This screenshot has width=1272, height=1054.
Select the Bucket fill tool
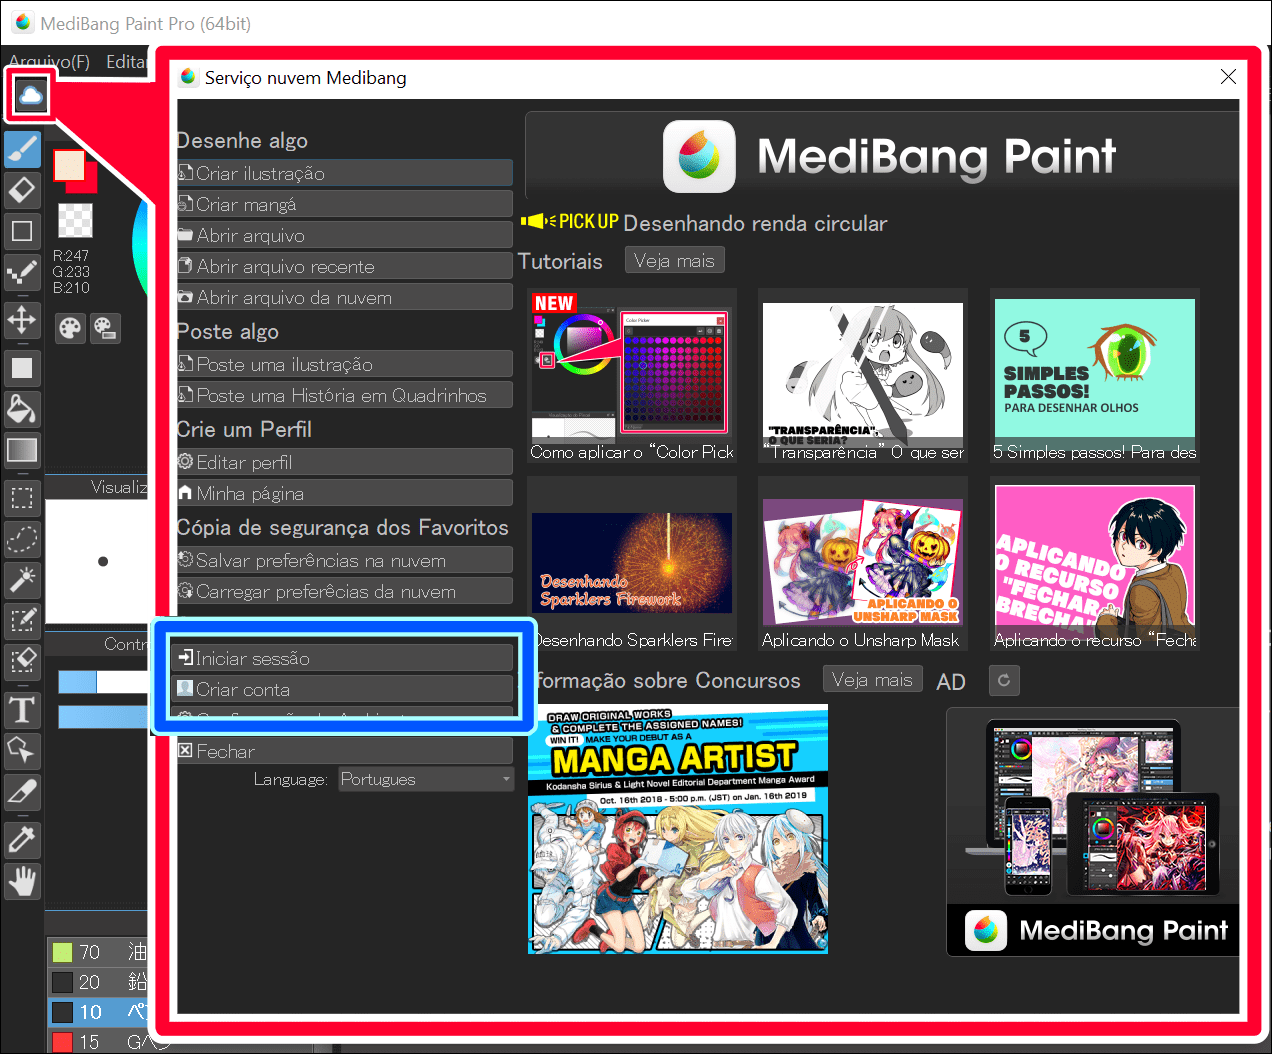pyautogui.click(x=22, y=409)
